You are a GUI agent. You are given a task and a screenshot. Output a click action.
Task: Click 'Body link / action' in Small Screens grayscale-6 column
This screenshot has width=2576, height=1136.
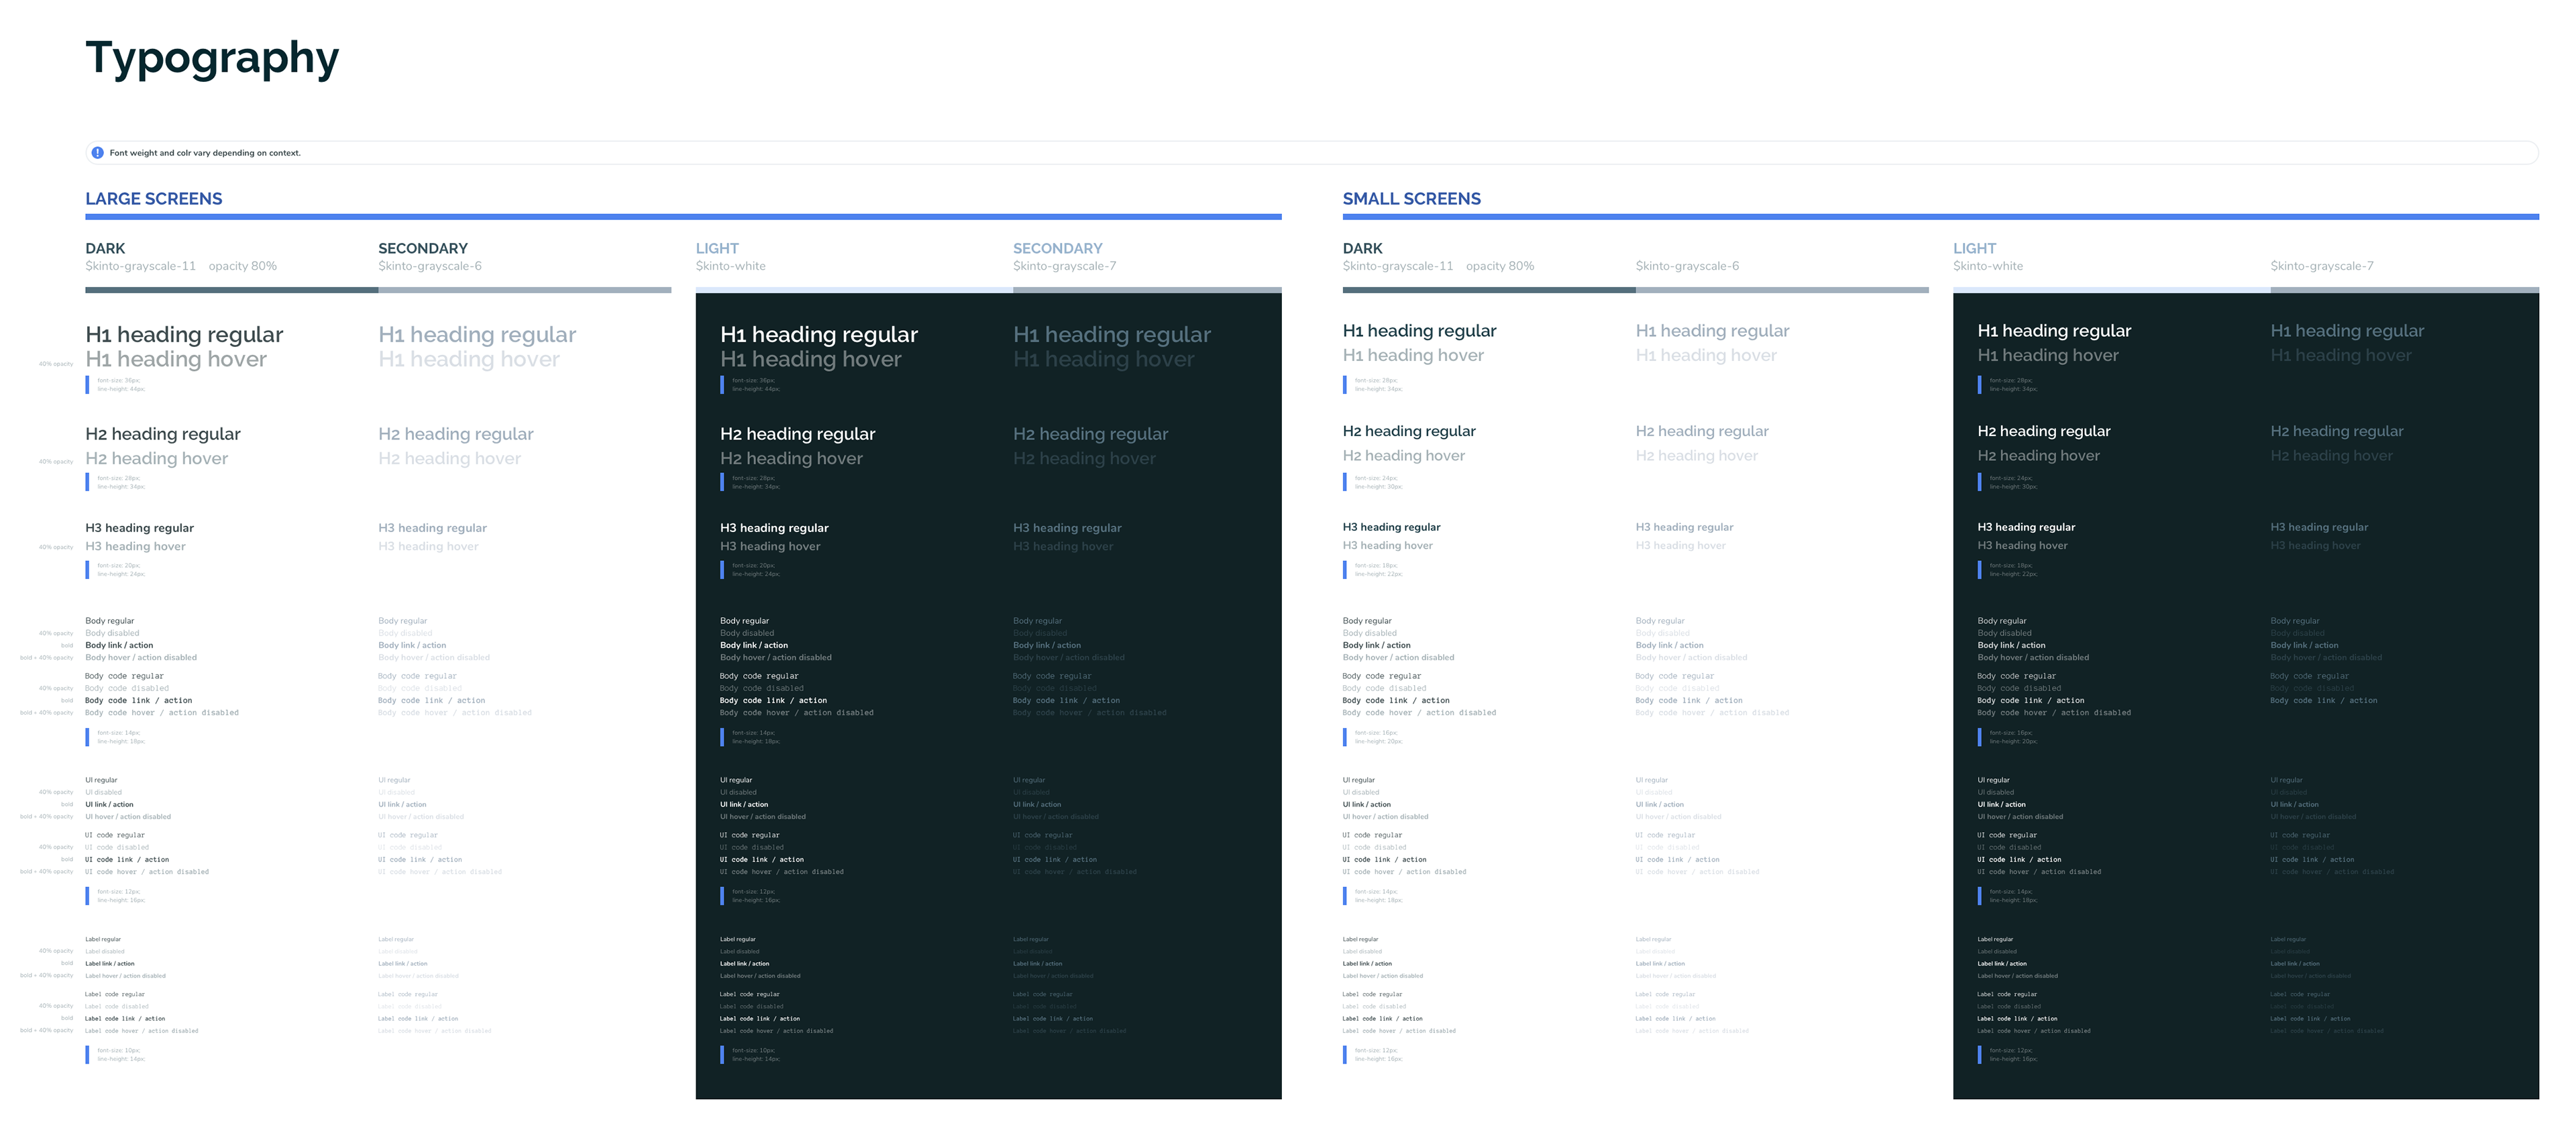pos(1669,645)
